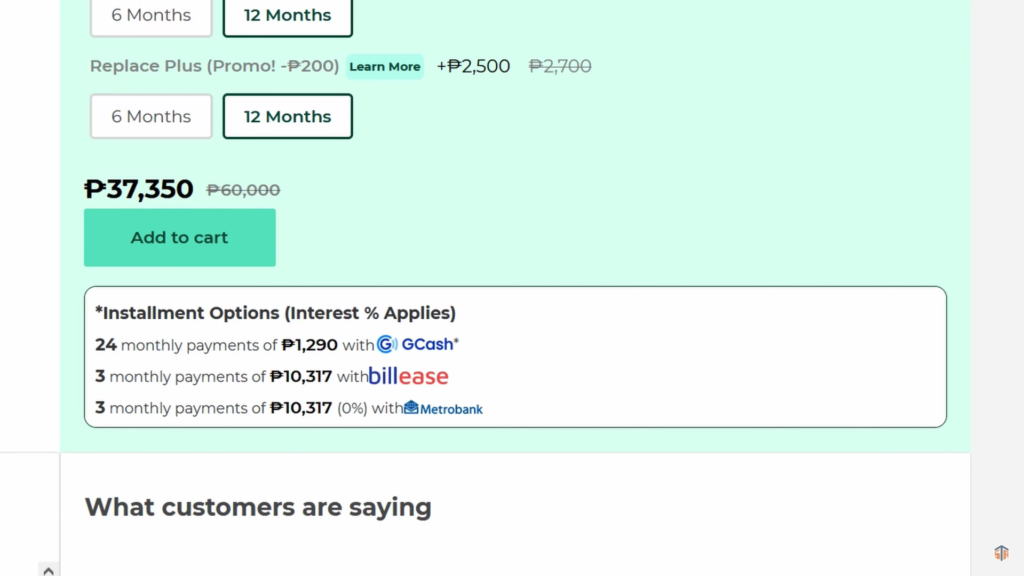
Task: Add the item to cart
Action: (x=180, y=238)
